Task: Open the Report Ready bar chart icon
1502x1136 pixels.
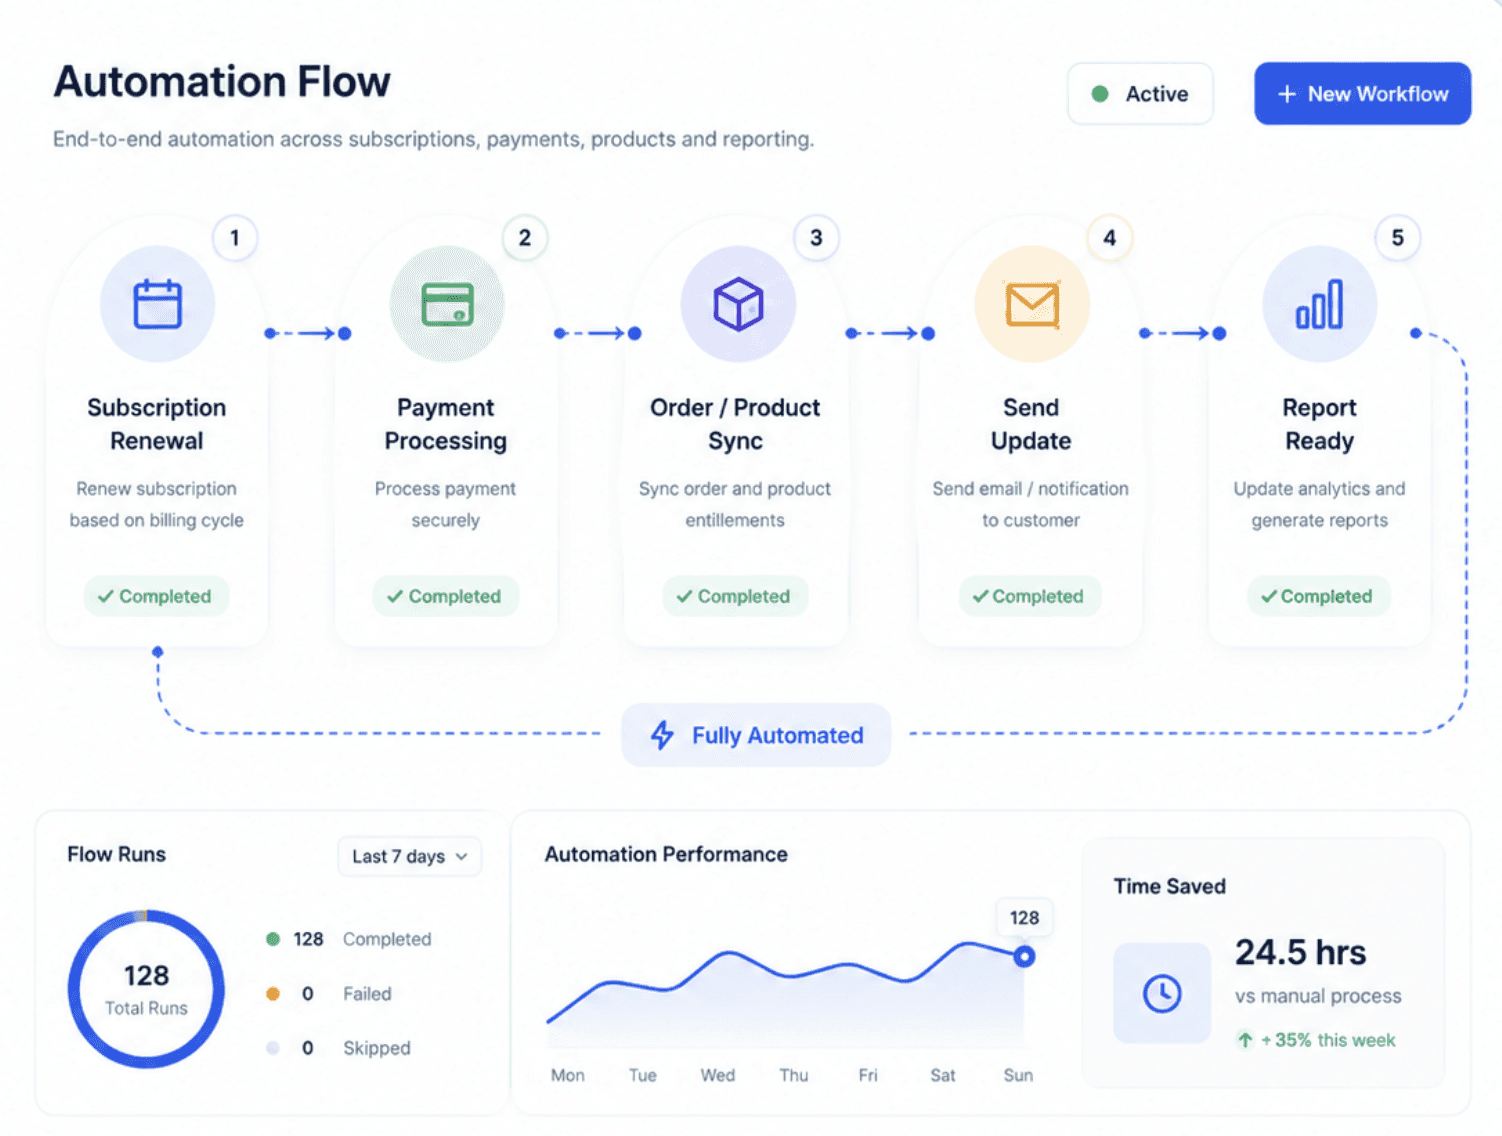Action: (1319, 304)
